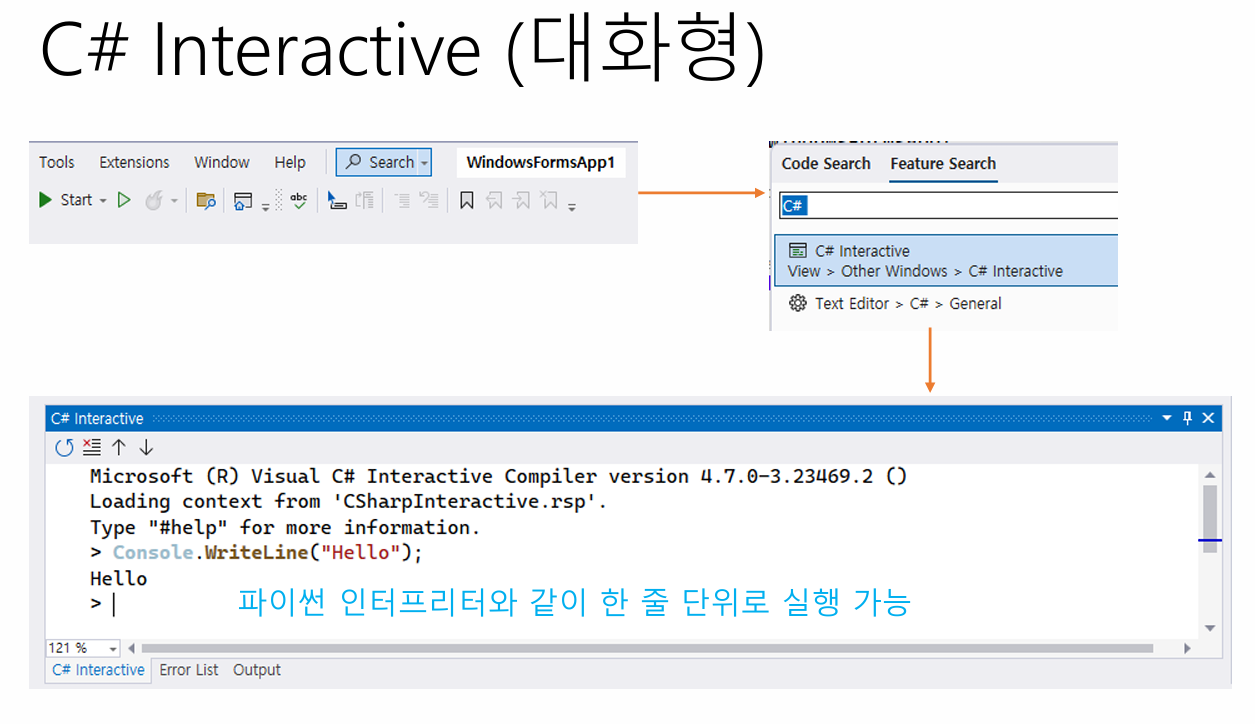Viewport: 1255px width, 724px height.
Task: Select the C# Interactive bottom tab
Action: pos(98,670)
